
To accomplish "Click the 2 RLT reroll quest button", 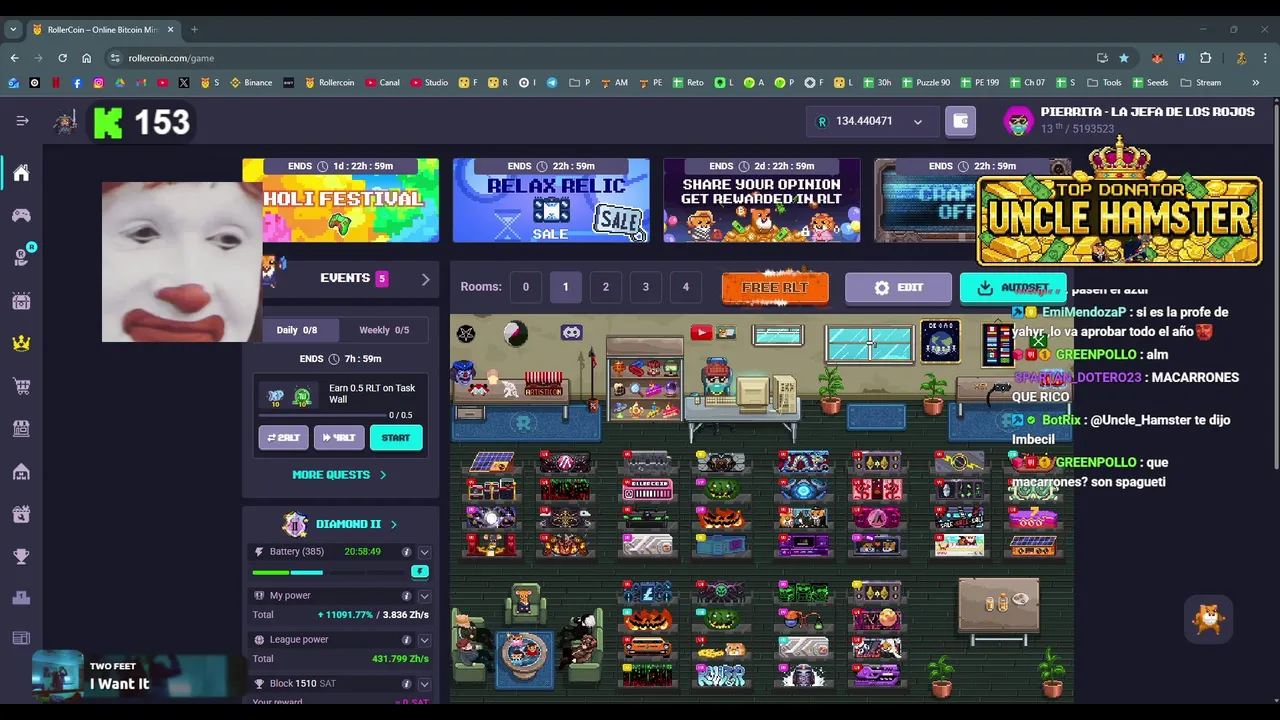I will coord(283,438).
